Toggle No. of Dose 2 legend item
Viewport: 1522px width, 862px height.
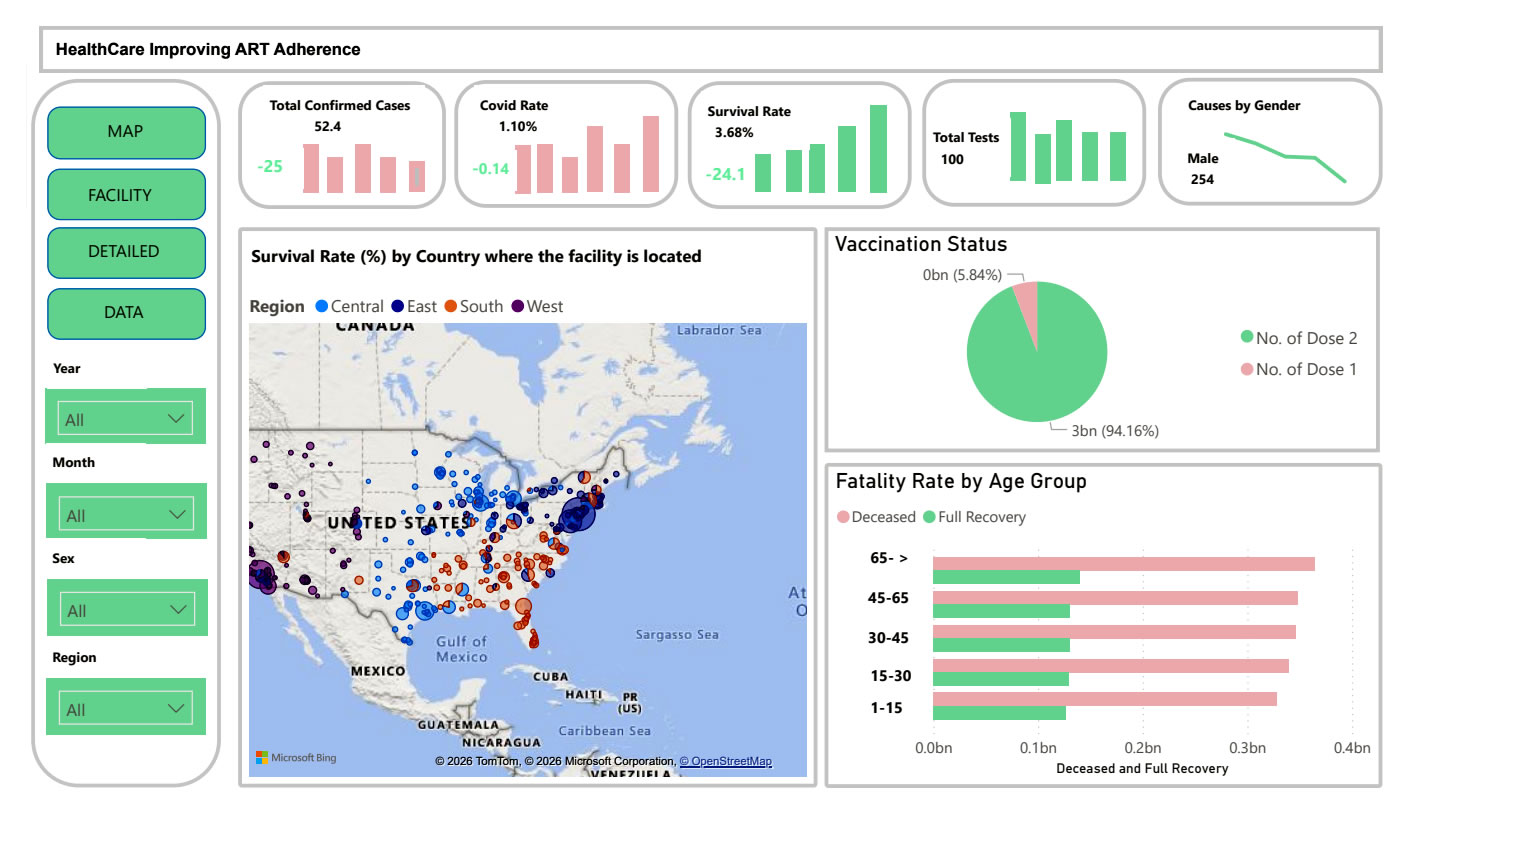[1247, 337]
